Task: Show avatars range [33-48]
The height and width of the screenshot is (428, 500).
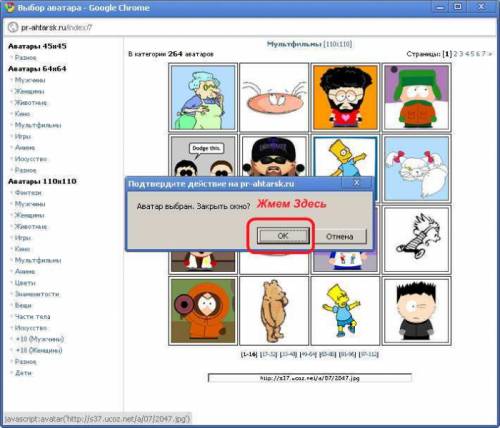Action: (x=288, y=354)
